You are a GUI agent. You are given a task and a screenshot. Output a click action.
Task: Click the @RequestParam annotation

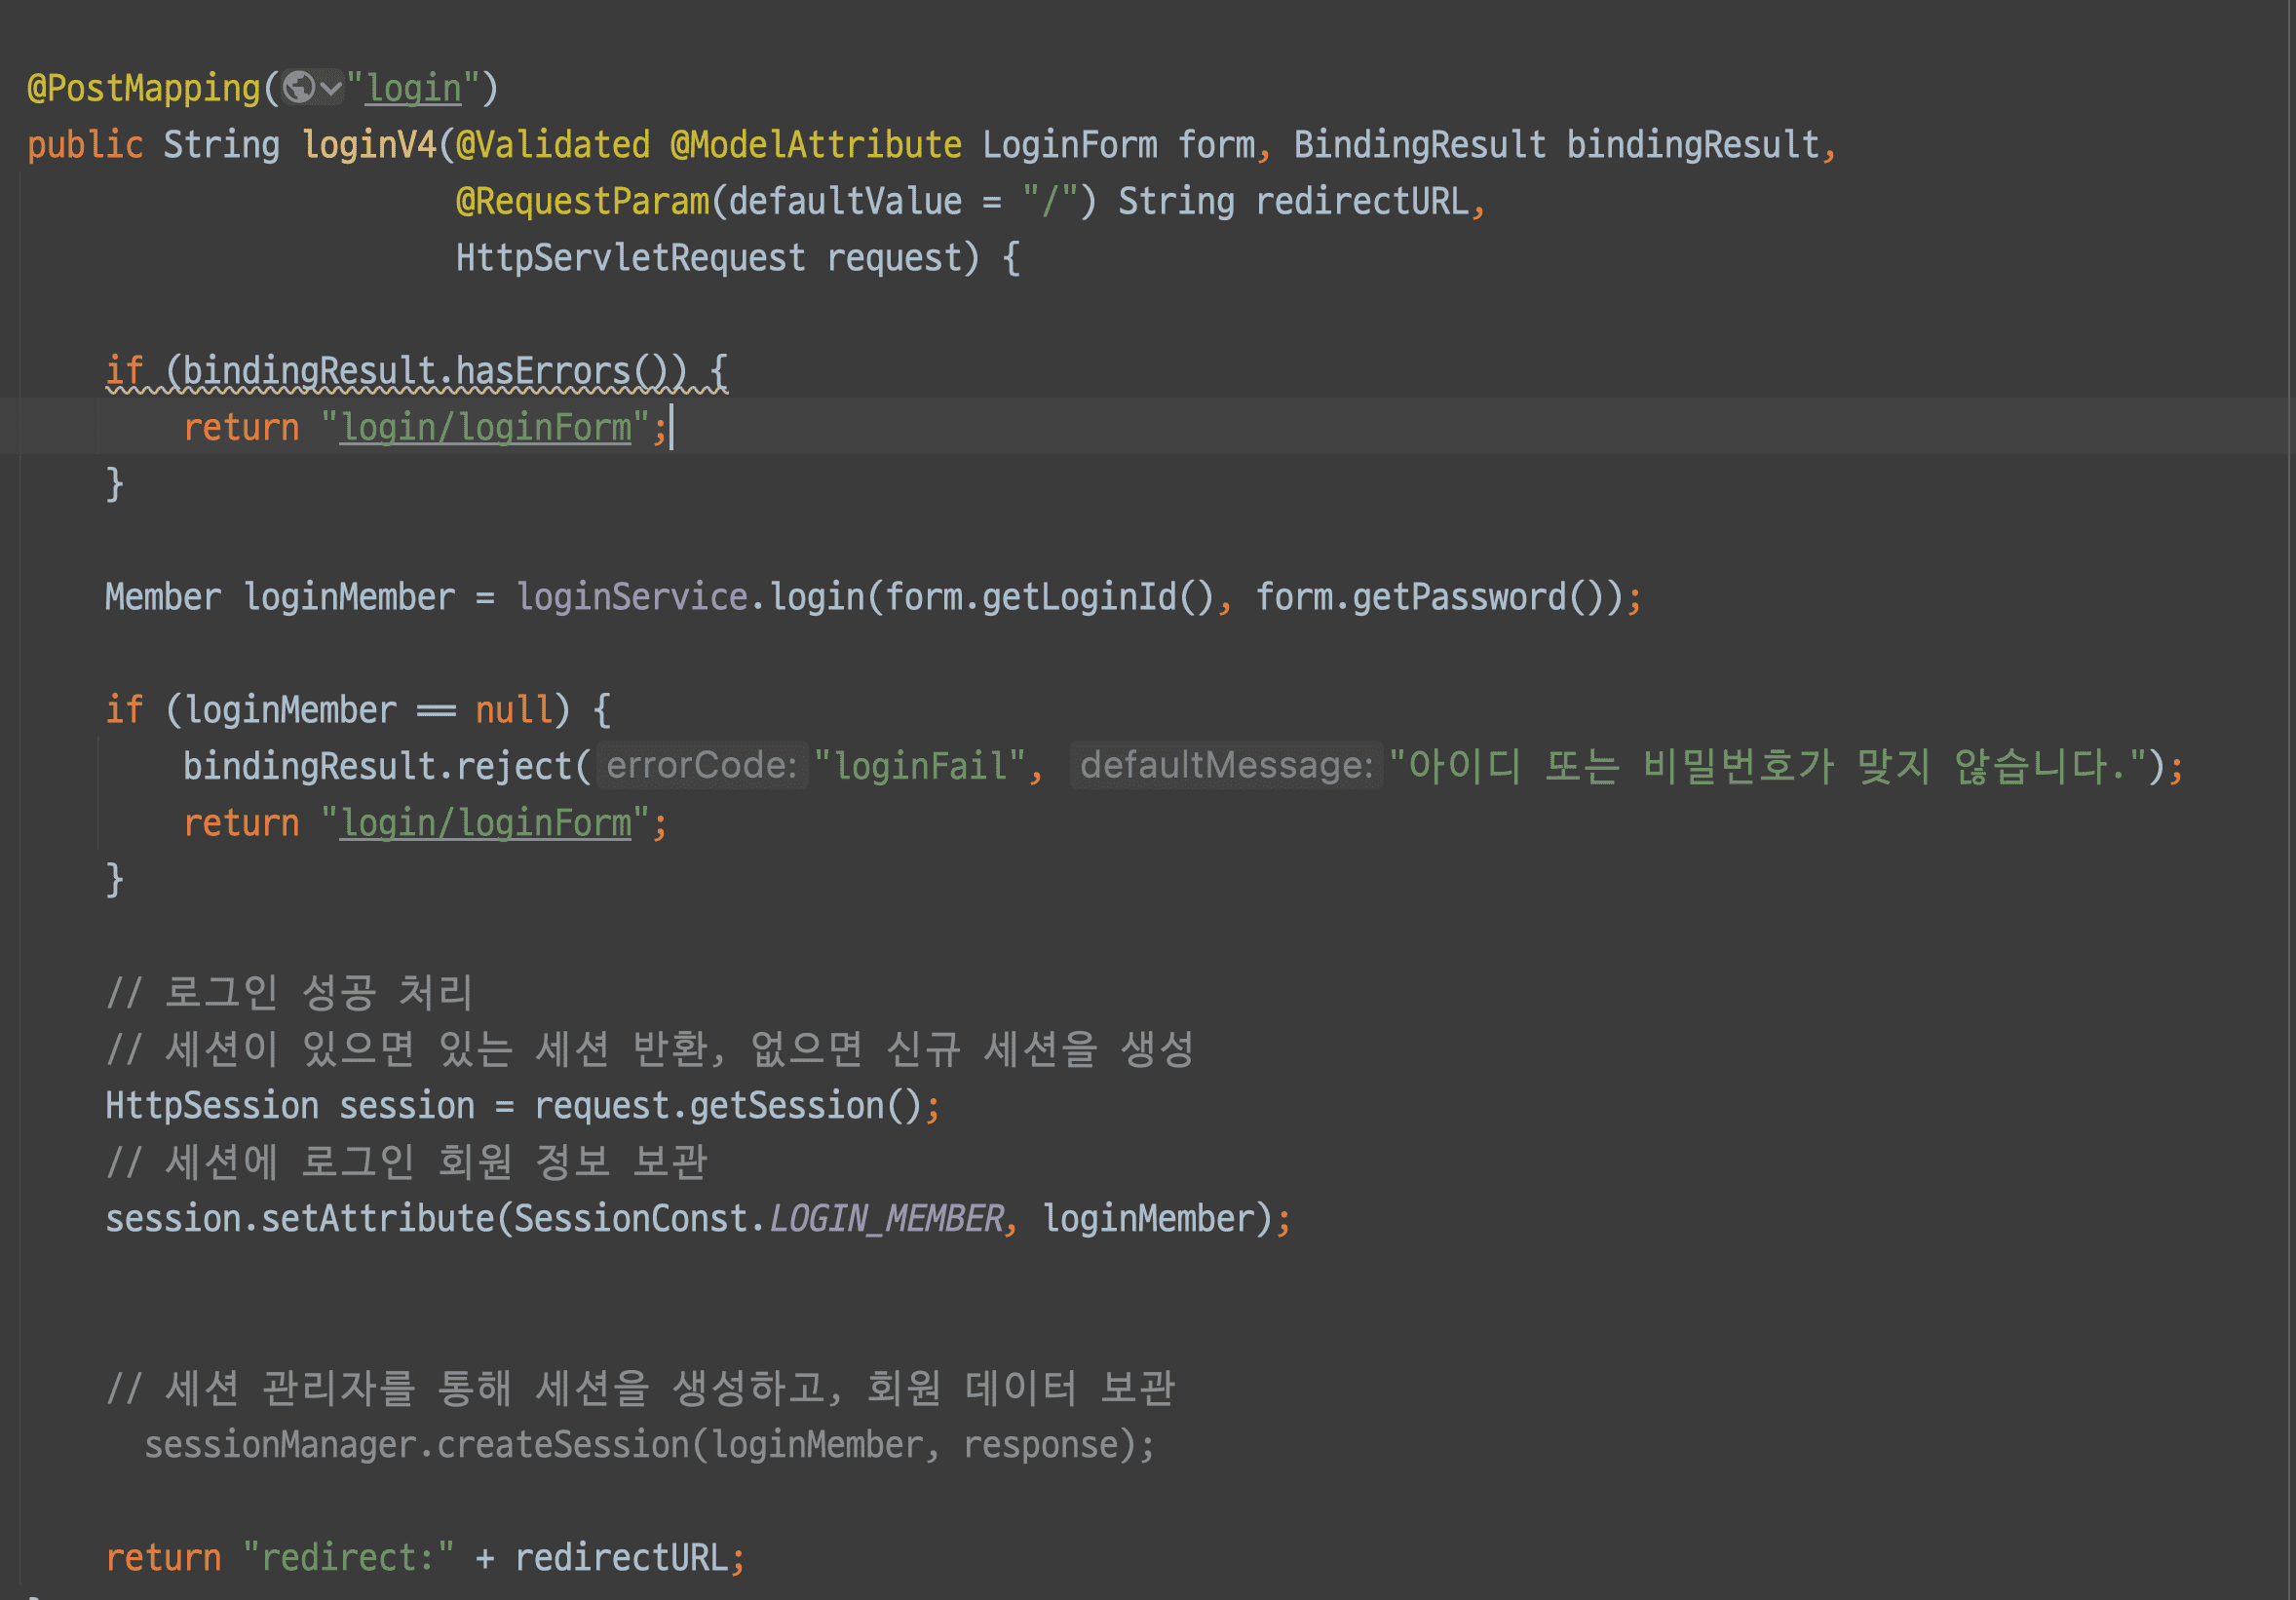coord(582,202)
